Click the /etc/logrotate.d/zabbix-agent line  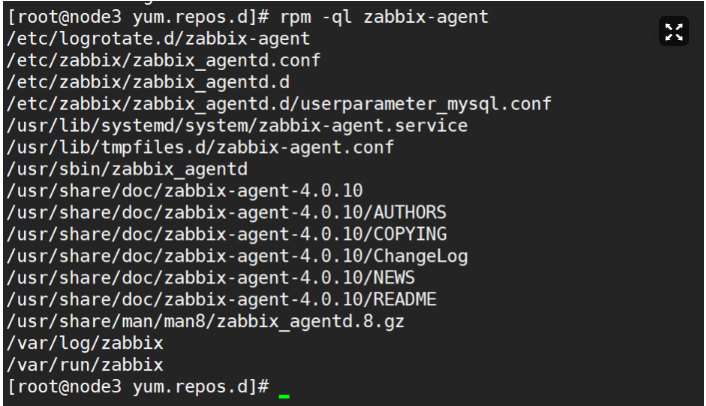158,39
